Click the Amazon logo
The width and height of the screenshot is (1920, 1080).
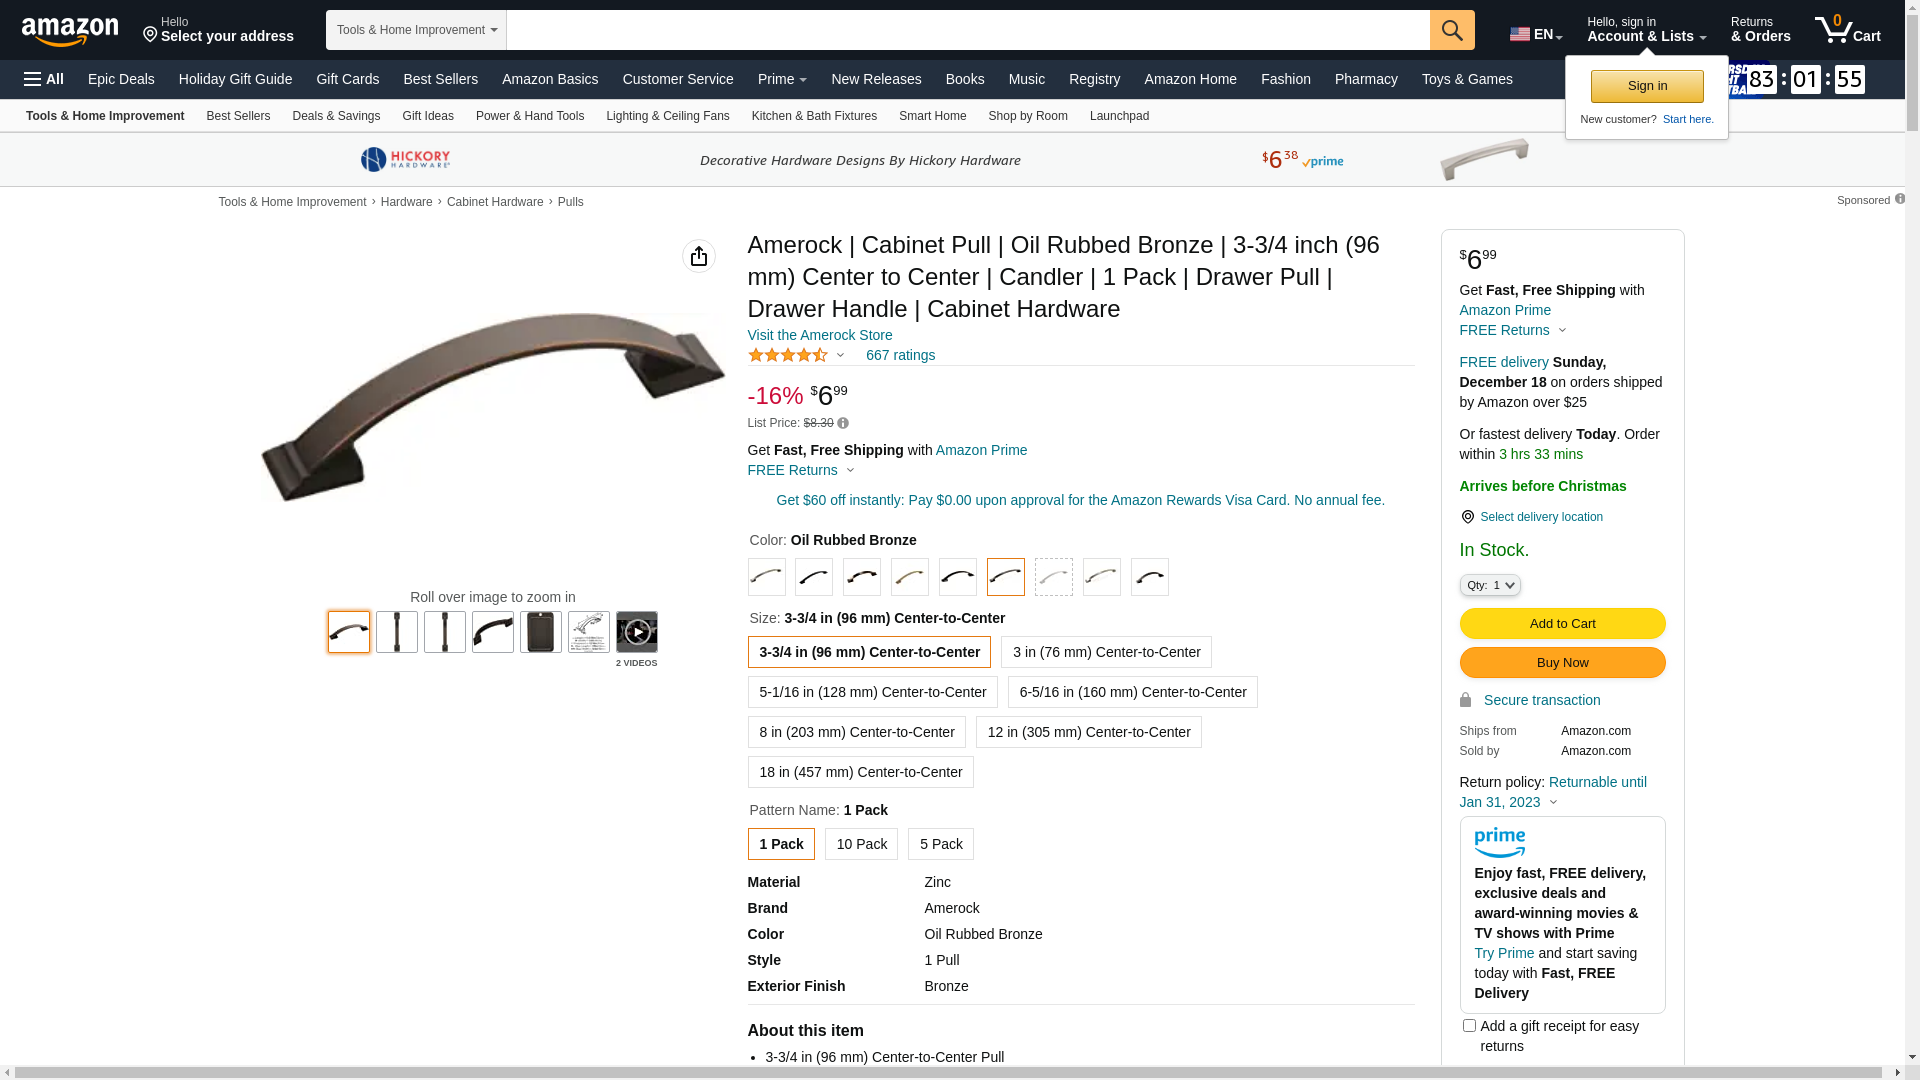tap(70, 31)
